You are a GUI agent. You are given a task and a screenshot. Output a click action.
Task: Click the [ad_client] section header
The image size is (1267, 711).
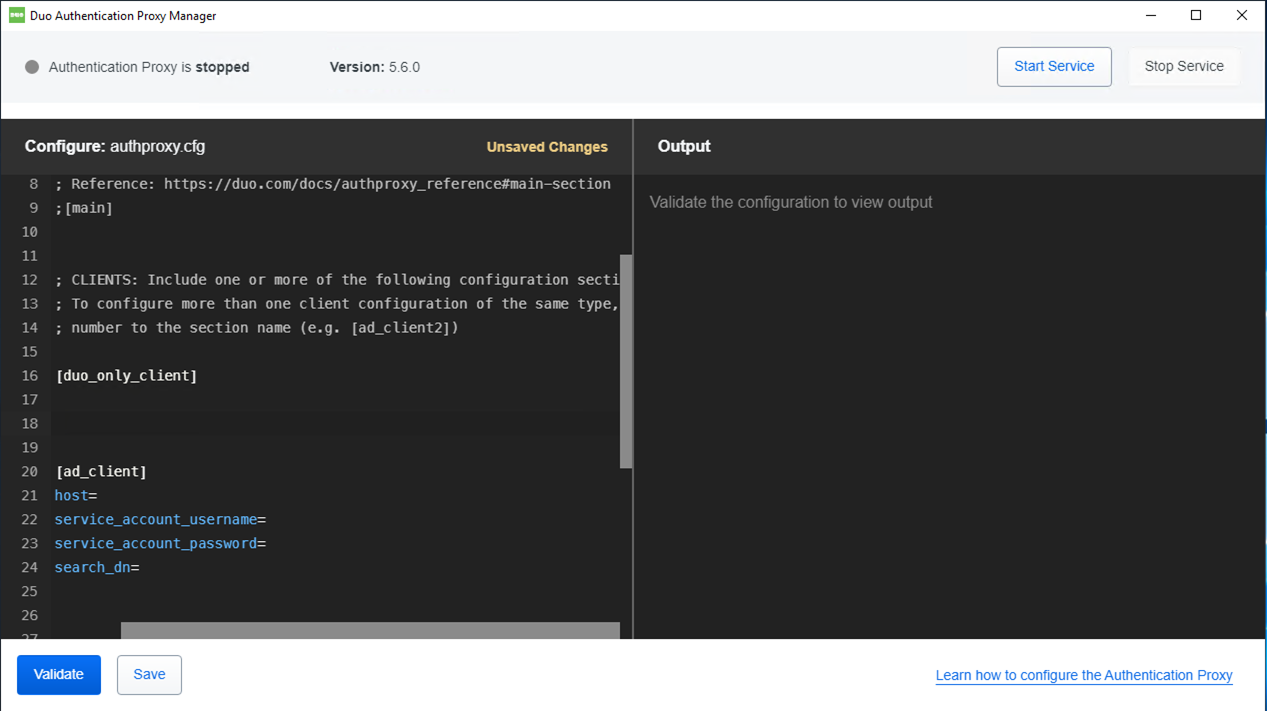101,472
